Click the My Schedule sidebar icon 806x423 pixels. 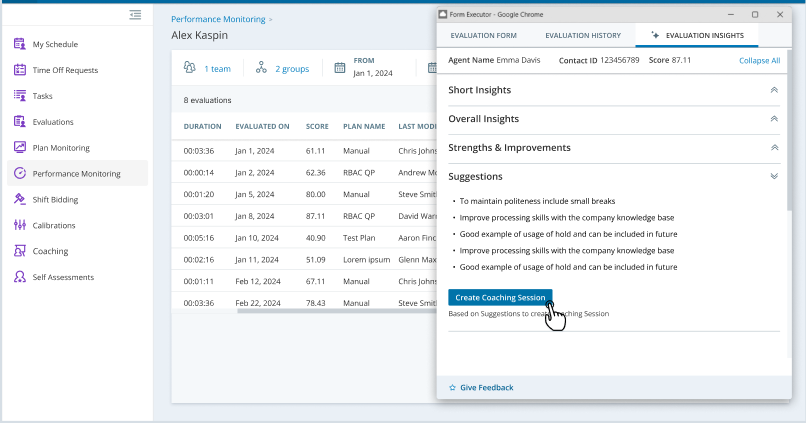(x=19, y=44)
